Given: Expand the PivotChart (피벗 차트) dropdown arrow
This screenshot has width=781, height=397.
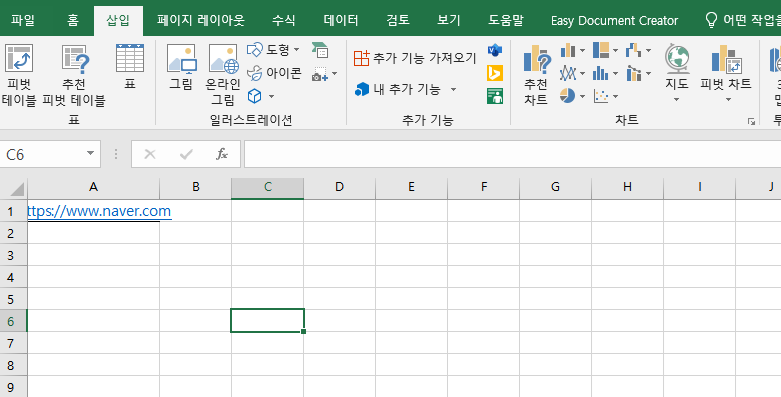Looking at the screenshot, I should pyautogui.click(x=728, y=100).
